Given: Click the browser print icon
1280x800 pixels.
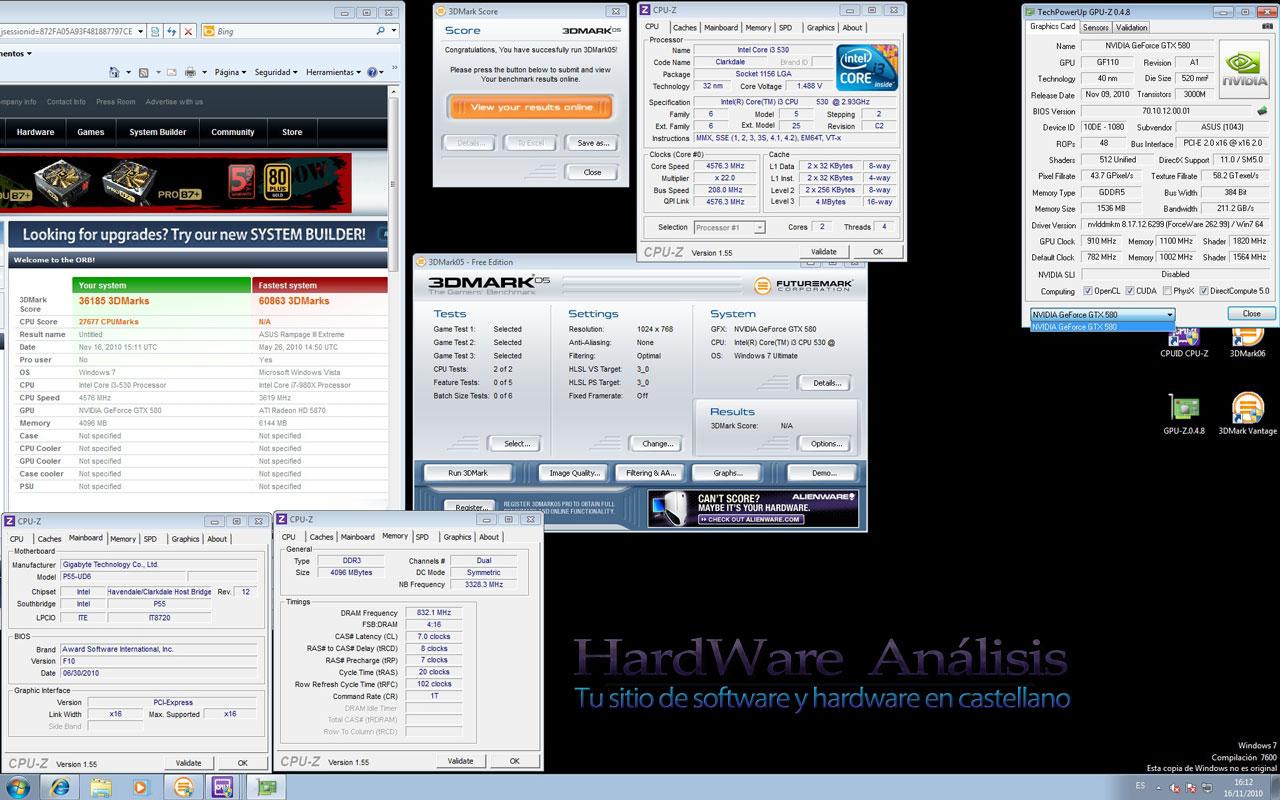Looking at the screenshot, I should (x=190, y=73).
